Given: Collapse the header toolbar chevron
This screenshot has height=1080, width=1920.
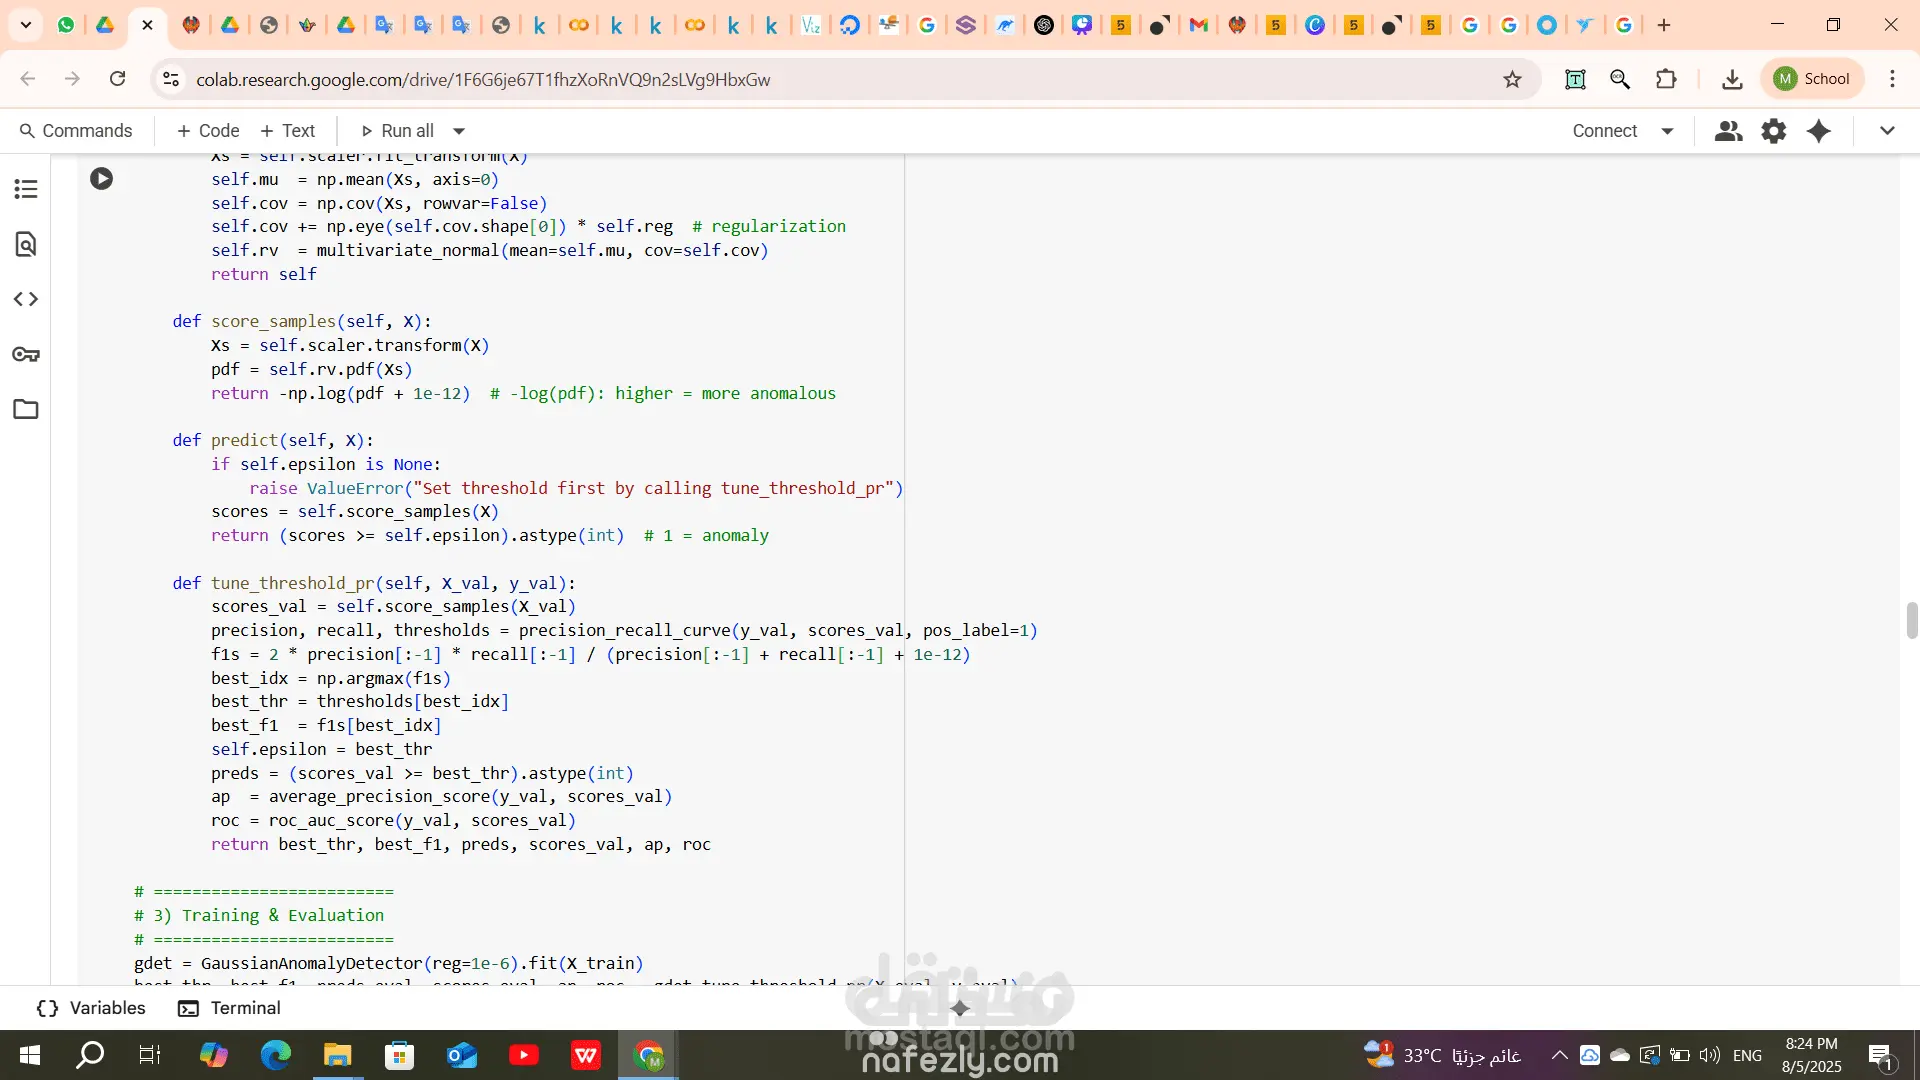Looking at the screenshot, I should tap(1887, 131).
